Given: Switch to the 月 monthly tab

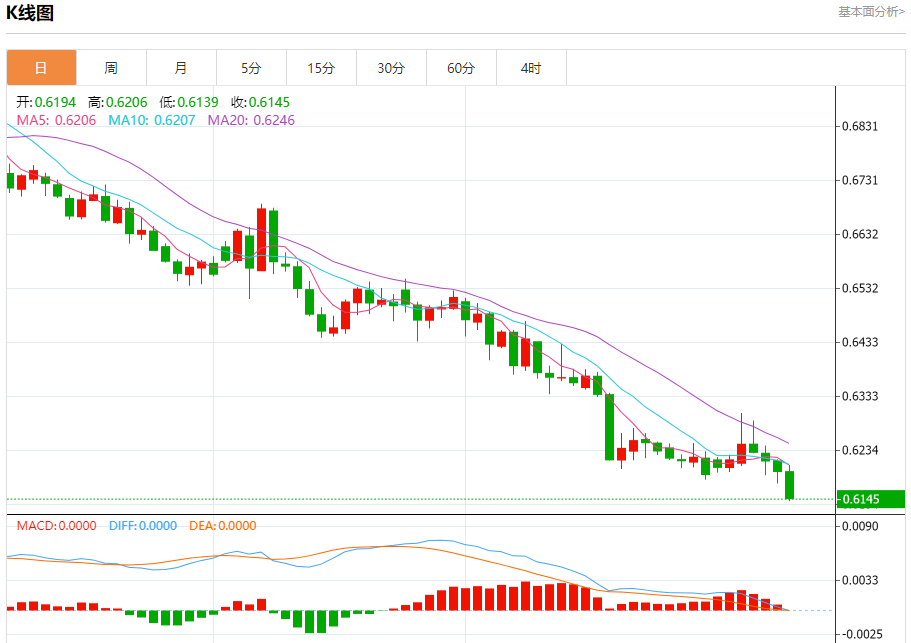Looking at the screenshot, I should (181, 68).
